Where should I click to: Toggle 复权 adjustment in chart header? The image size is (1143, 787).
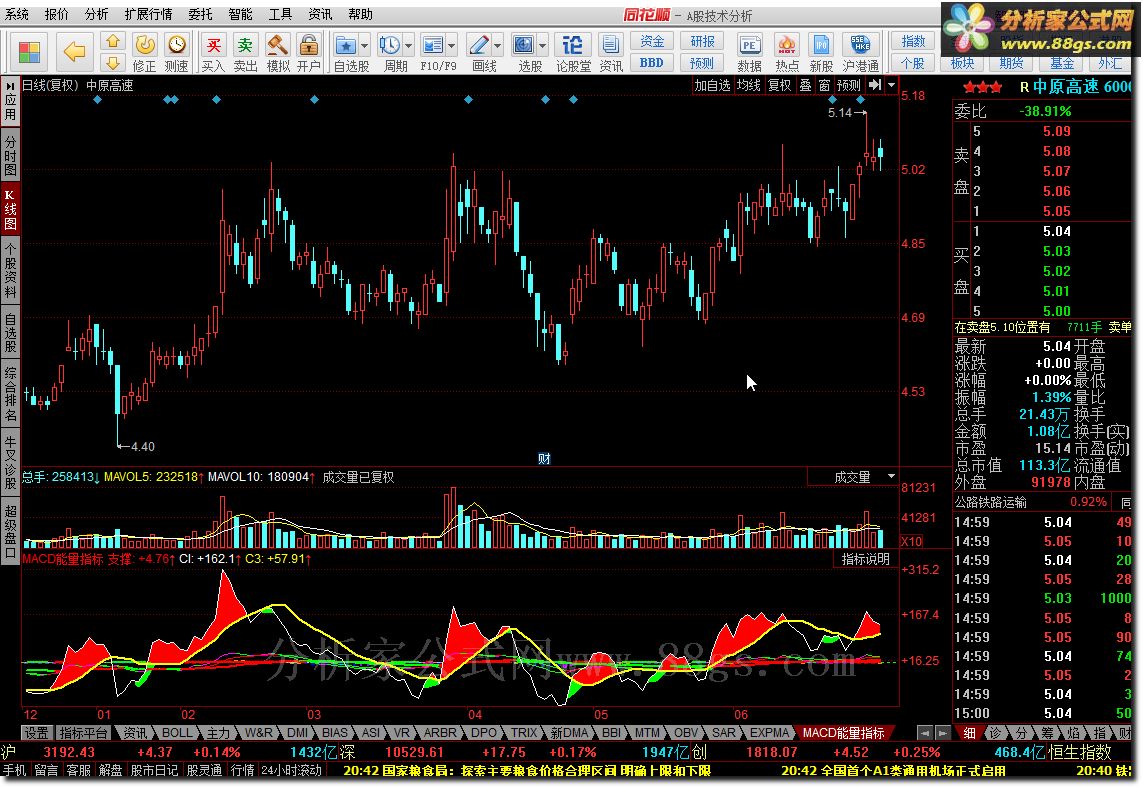coord(780,85)
